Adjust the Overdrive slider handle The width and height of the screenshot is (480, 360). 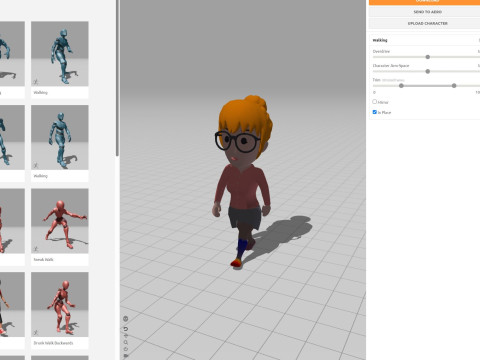tap(428, 57)
